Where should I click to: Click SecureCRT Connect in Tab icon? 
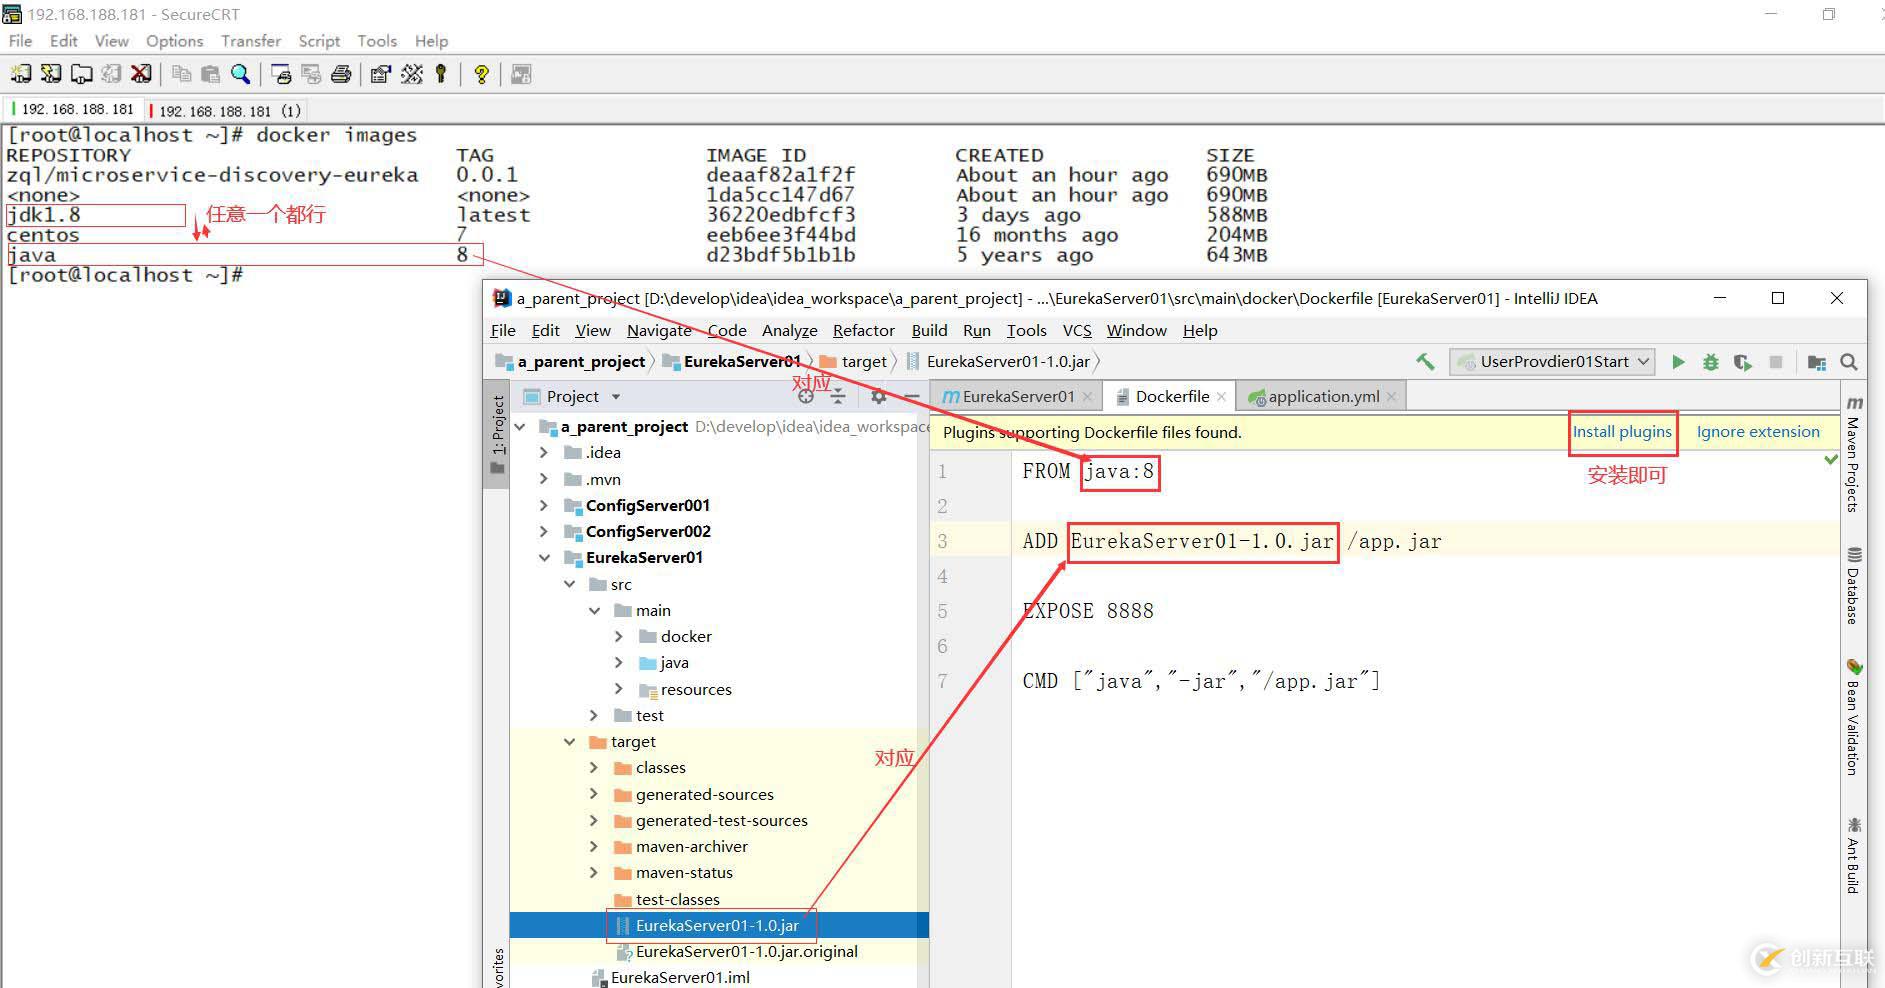[x=81, y=74]
